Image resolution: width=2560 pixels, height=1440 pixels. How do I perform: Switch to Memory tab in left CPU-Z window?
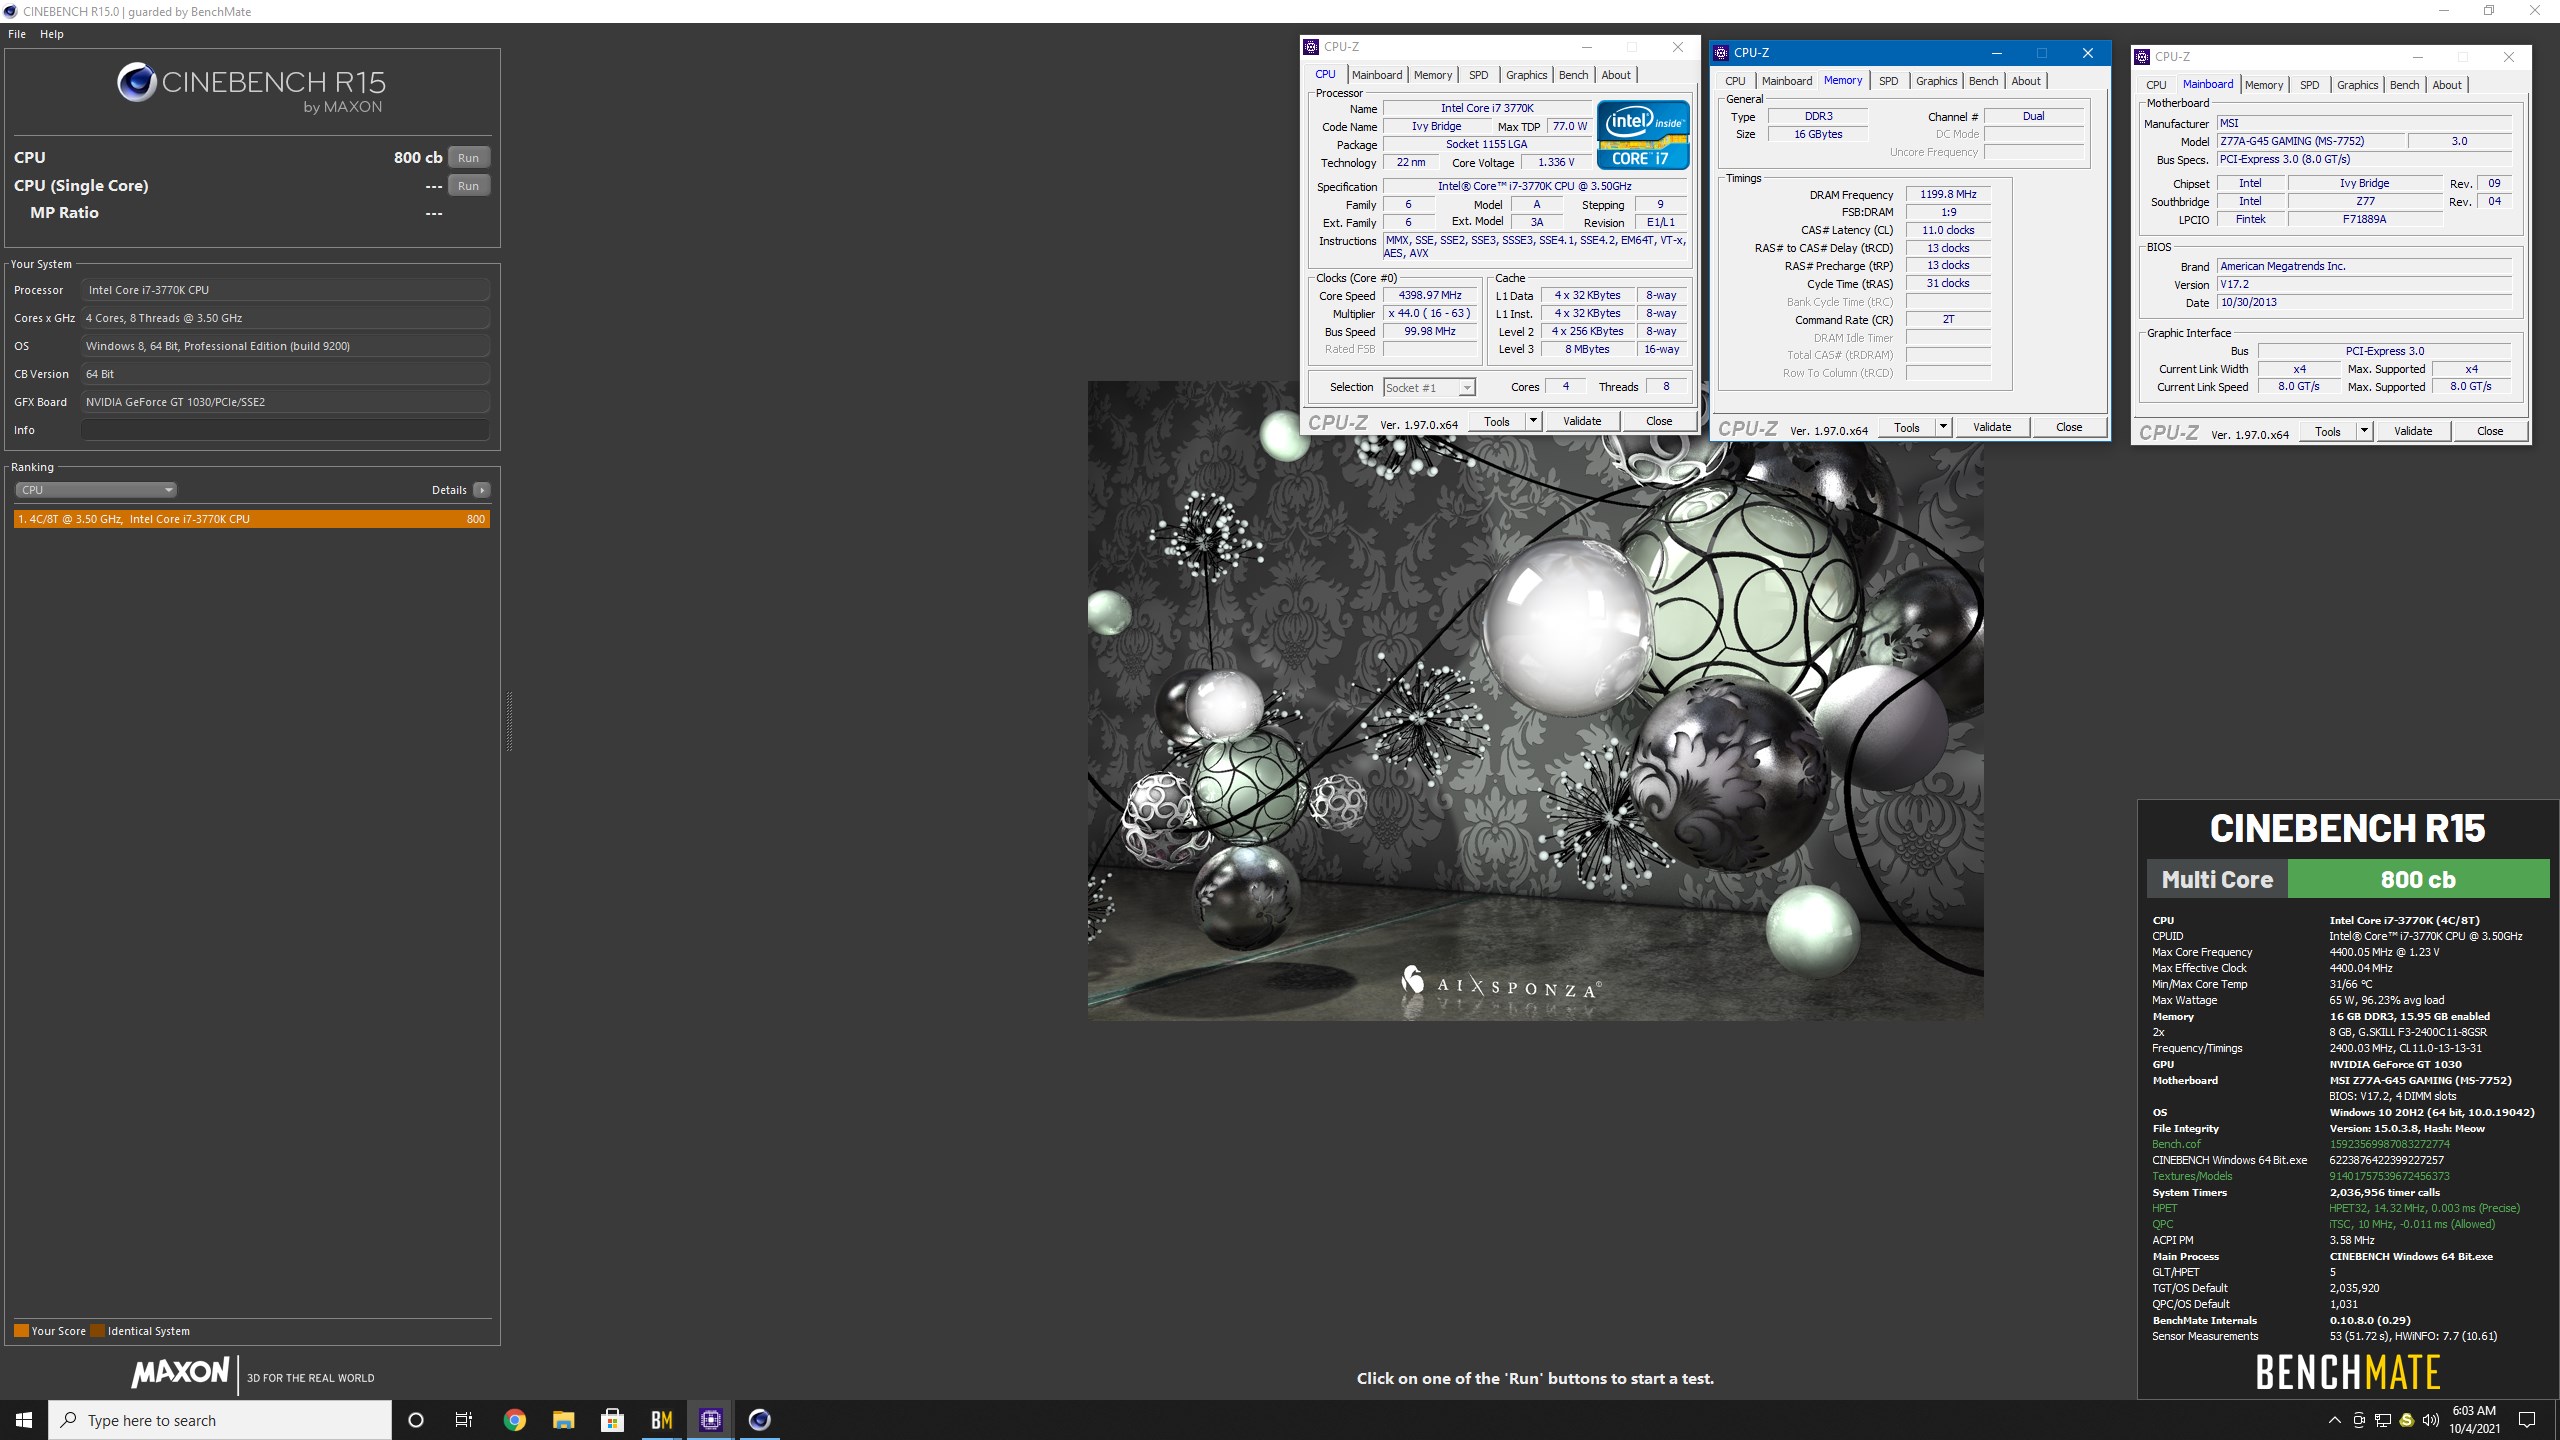coord(1433,75)
